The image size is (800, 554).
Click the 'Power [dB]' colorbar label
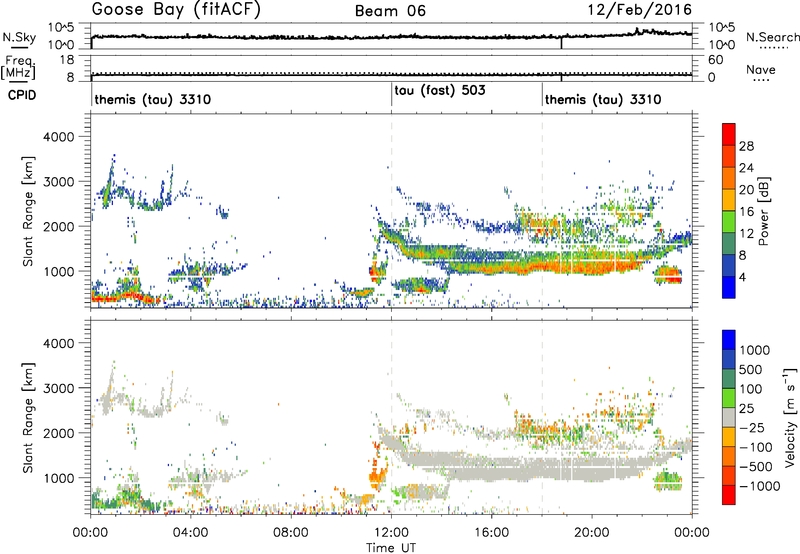click(763, 211)
